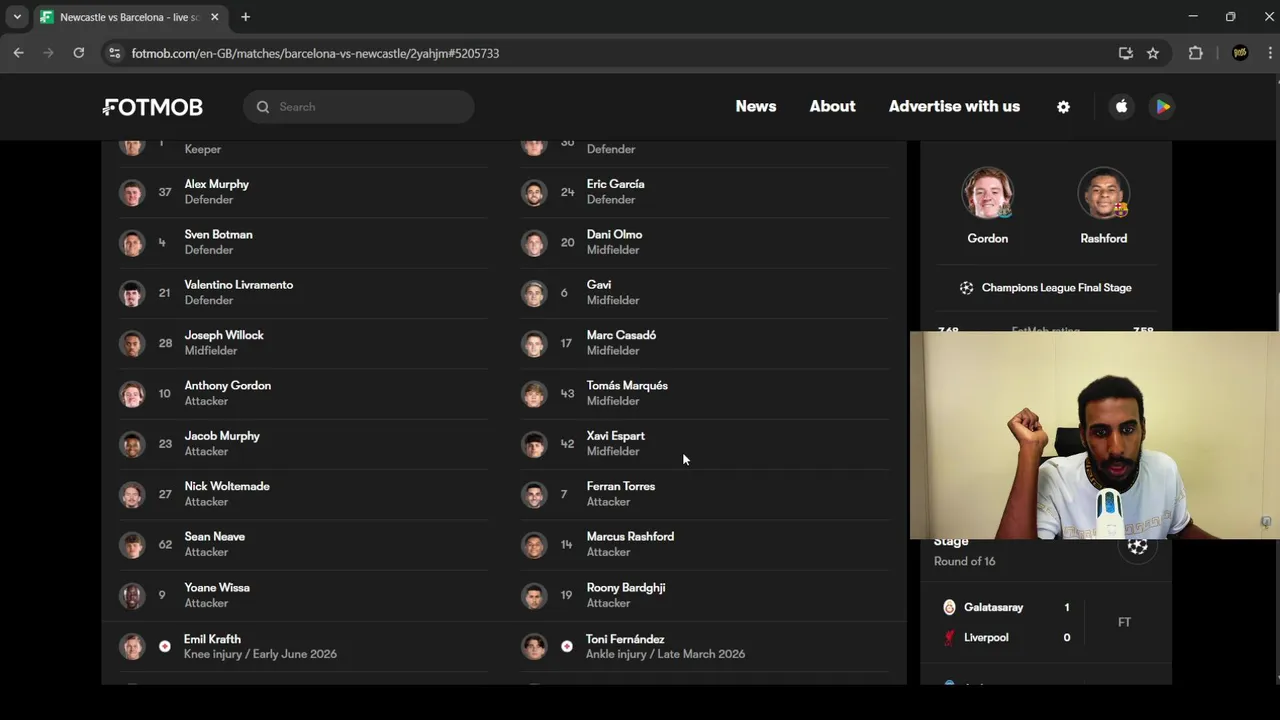
Task: Click the address bar URL
Action: click(x=315, y=53)
